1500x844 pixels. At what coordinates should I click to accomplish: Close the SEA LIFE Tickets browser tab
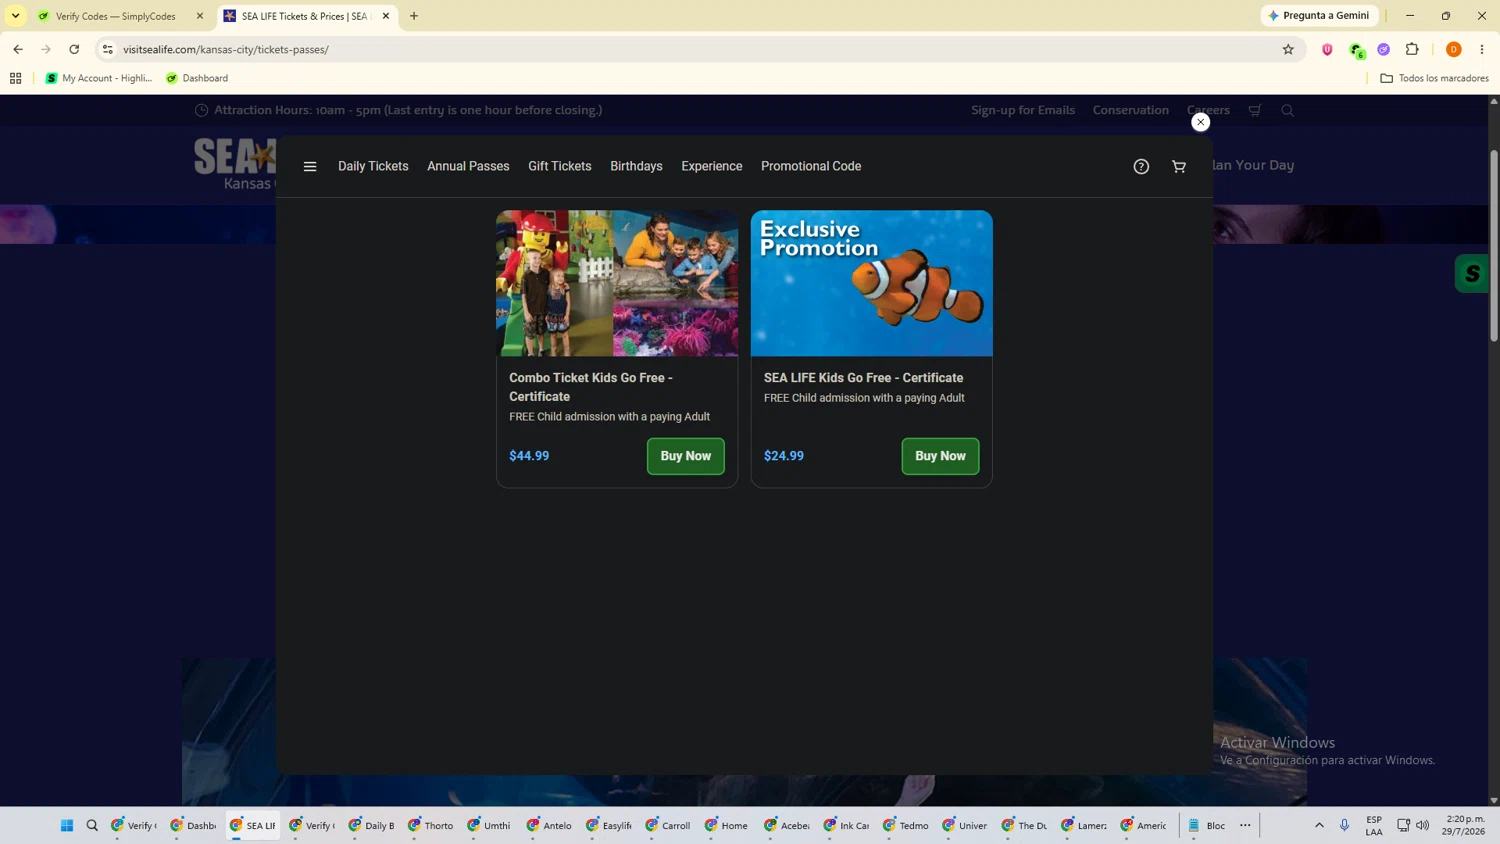coord(386,16)
